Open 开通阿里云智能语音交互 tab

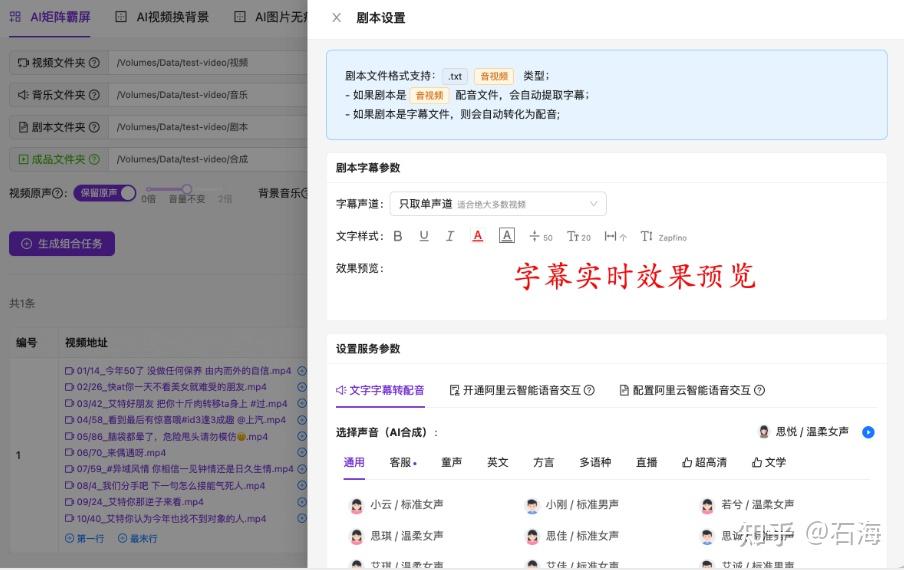tap(521, 390)
